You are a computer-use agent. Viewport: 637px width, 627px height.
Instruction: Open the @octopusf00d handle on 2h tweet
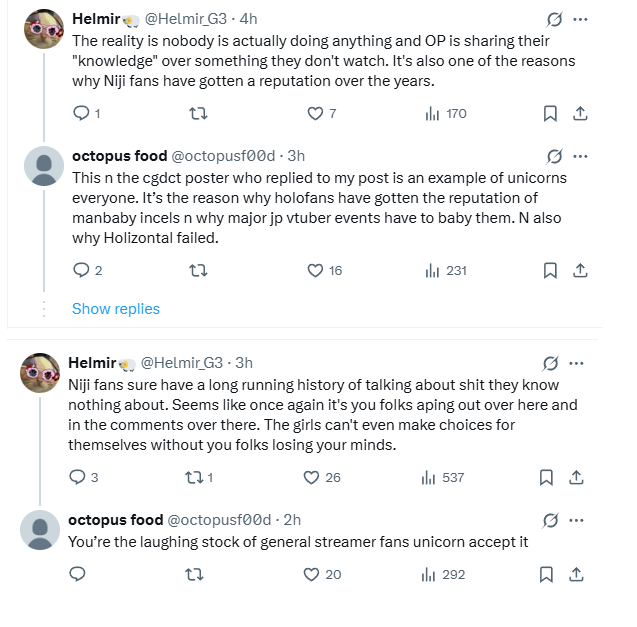[219, 520]
